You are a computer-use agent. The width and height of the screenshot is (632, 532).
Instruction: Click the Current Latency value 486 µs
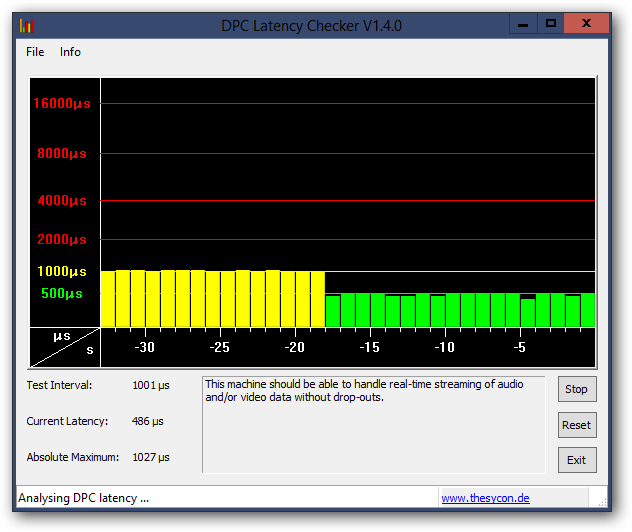pos(148,421)
